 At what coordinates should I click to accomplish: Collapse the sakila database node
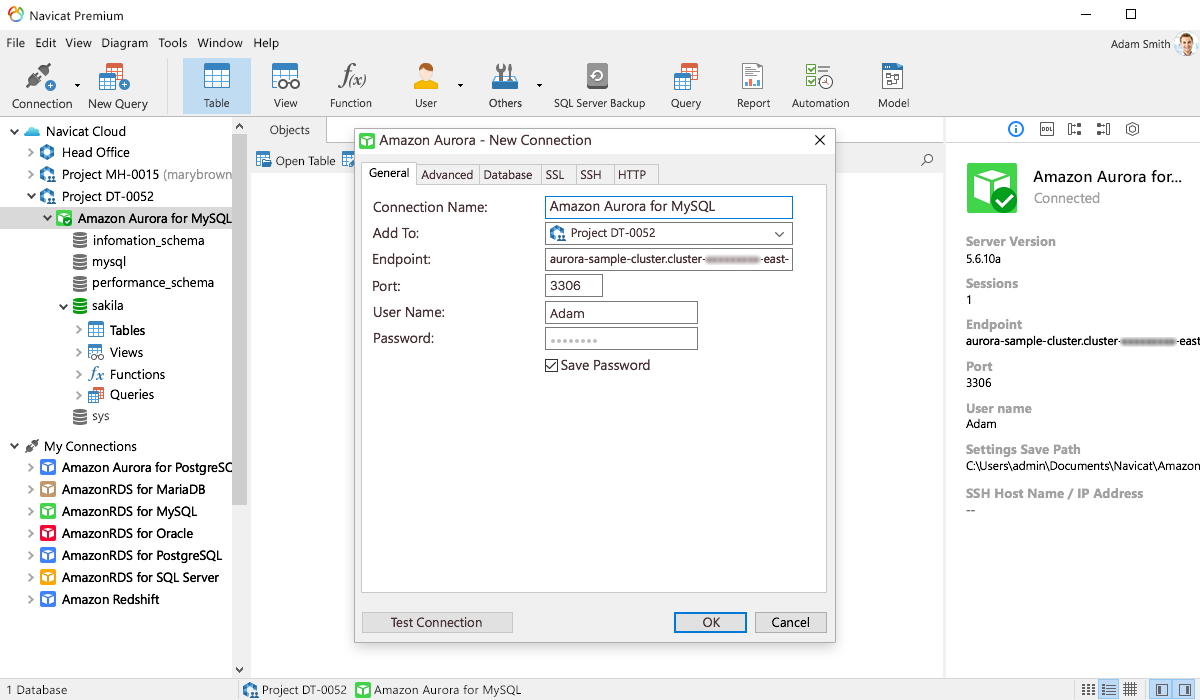pyautogui.click(x=63, y=306)
